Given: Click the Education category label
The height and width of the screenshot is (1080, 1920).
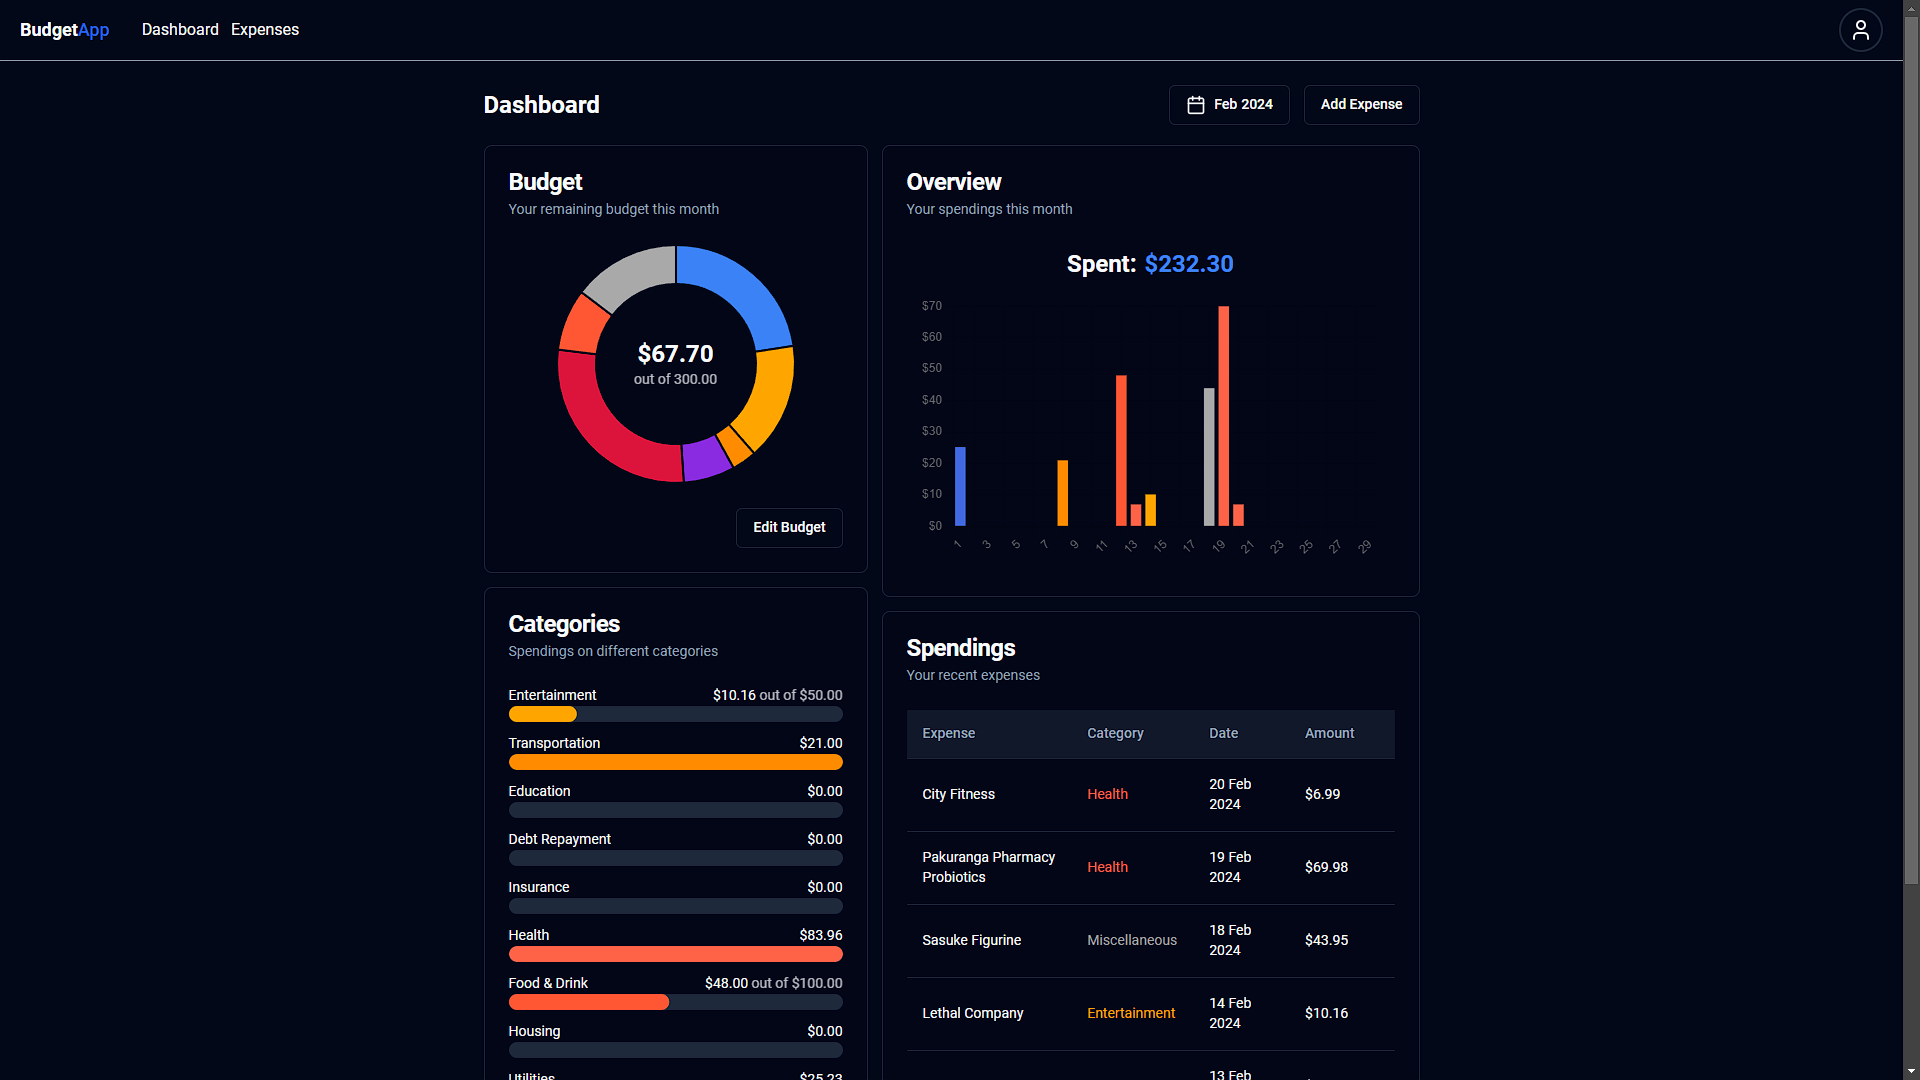Looking at the screenshot, I should click(x=539, y=791).
